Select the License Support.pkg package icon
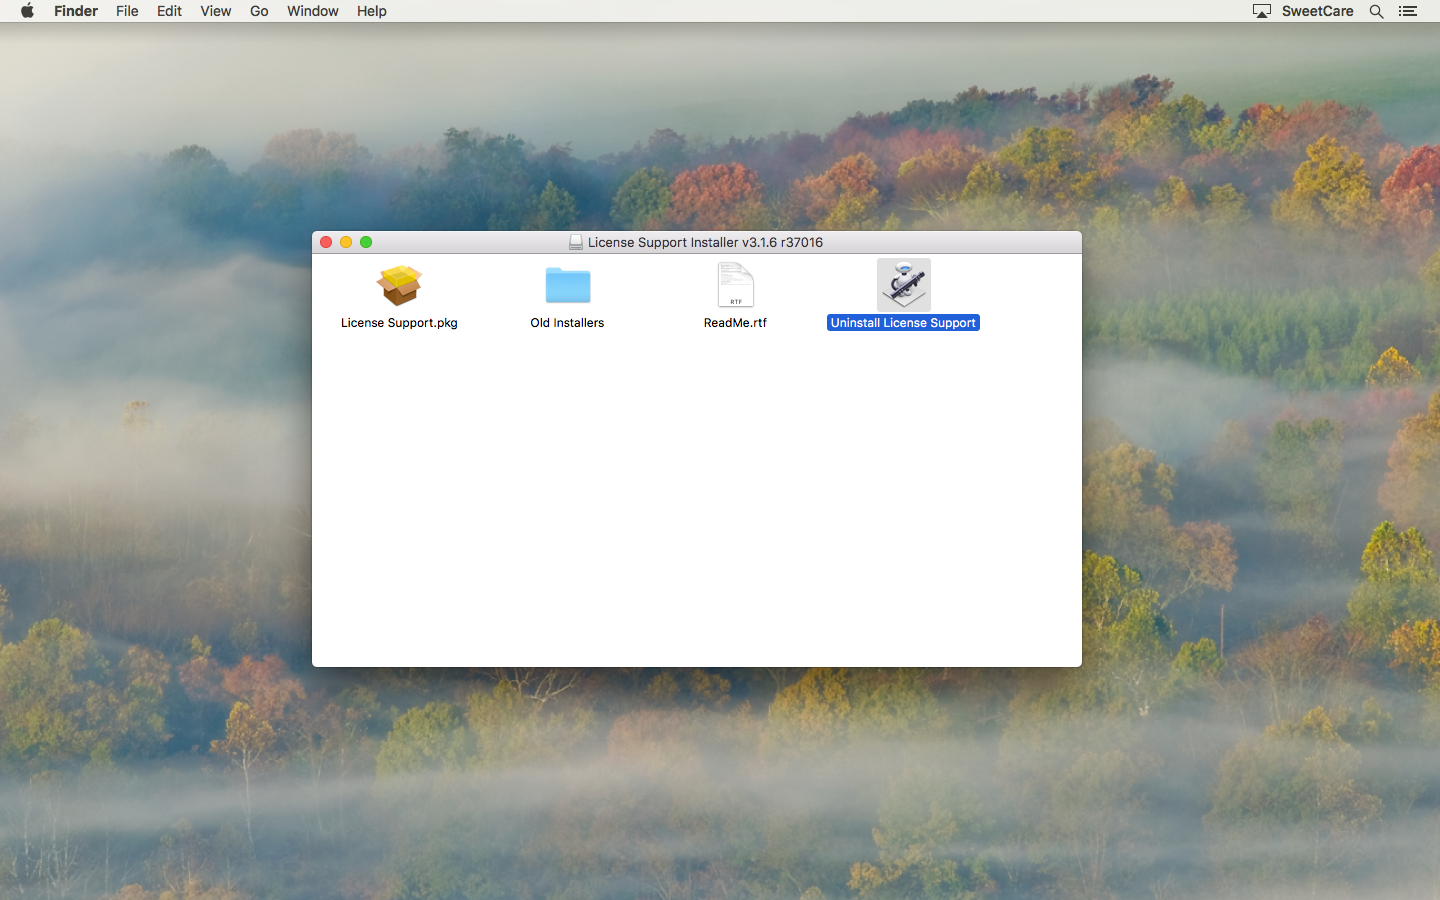The width and height of the screenshot is (1440, 900). click(x=399, y=286)
